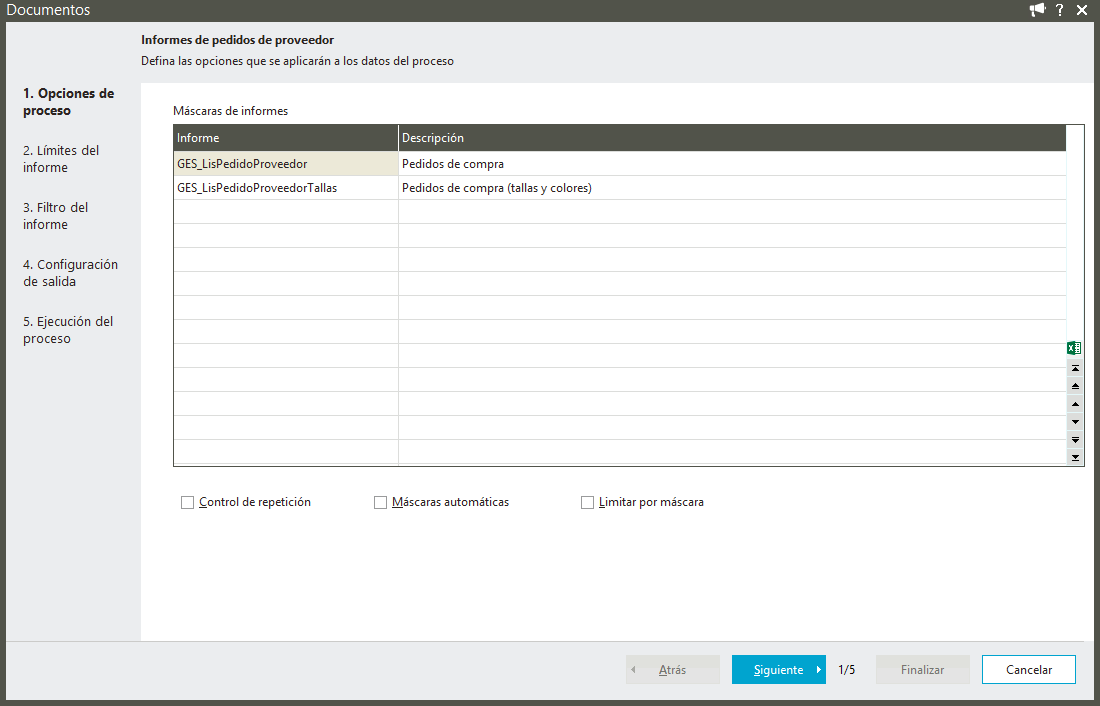Check Limitar por máscara option
Image resolution: width=1100 pixels, height=706 pixels.
click(x=587, y=502)
